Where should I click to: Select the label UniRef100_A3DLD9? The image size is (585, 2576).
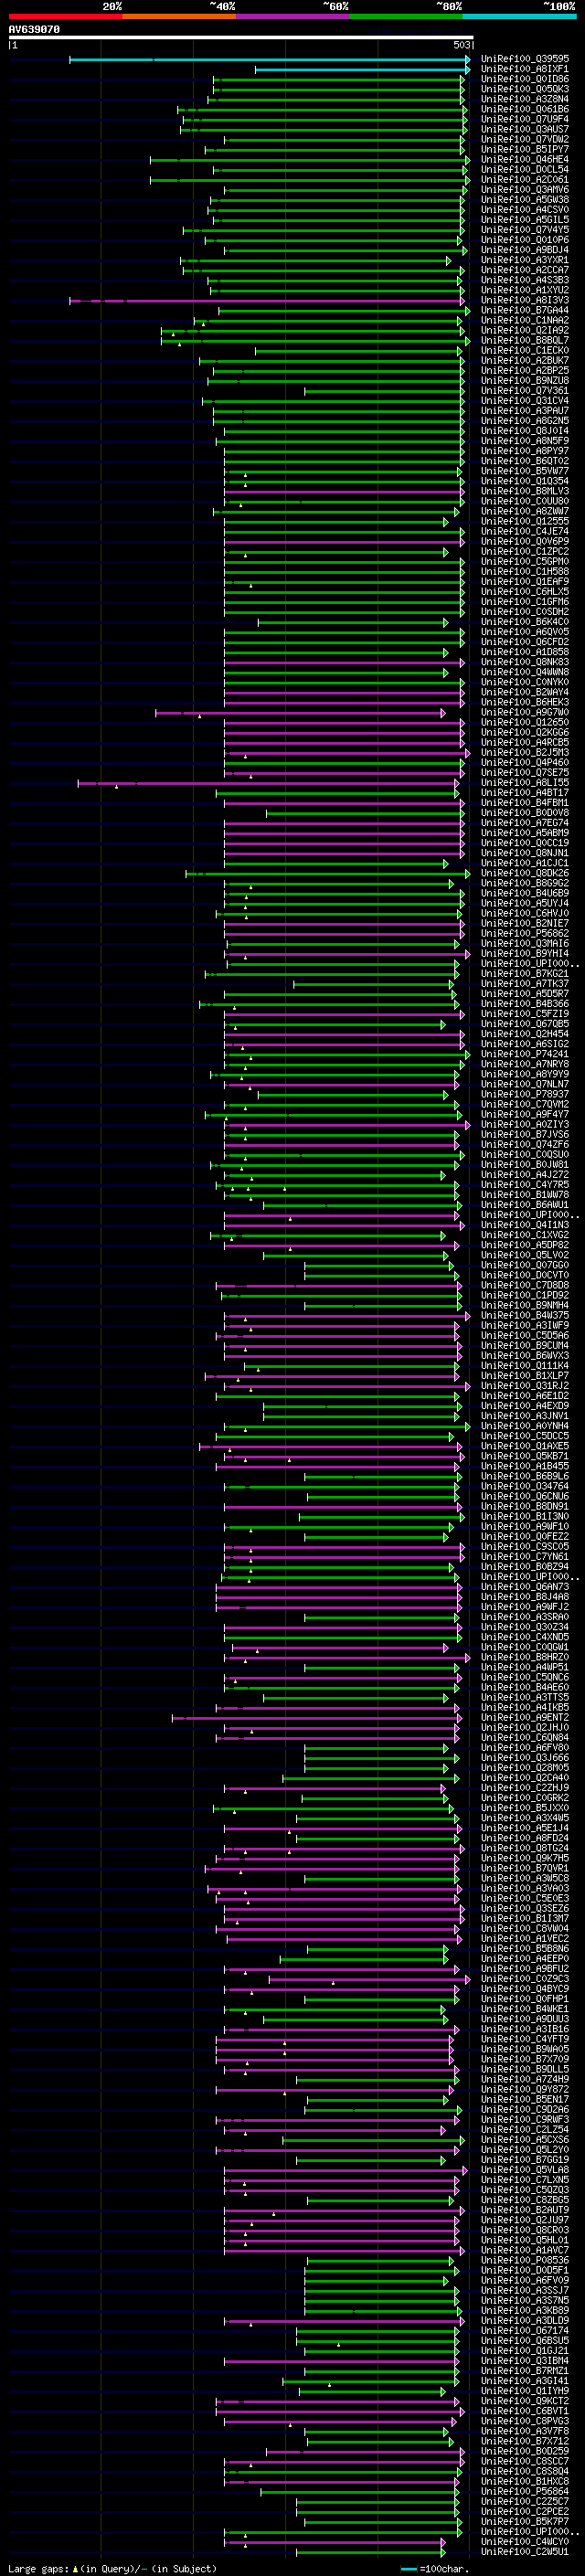point(525,2319)
